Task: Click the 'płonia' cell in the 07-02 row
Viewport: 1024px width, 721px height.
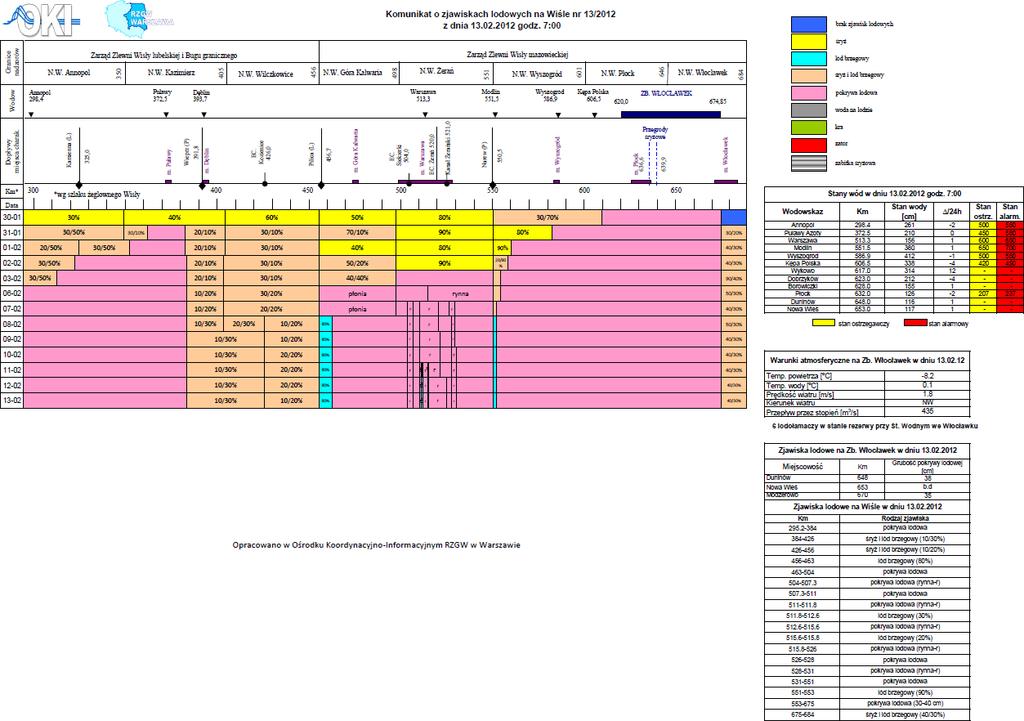Action: (357, 309)
